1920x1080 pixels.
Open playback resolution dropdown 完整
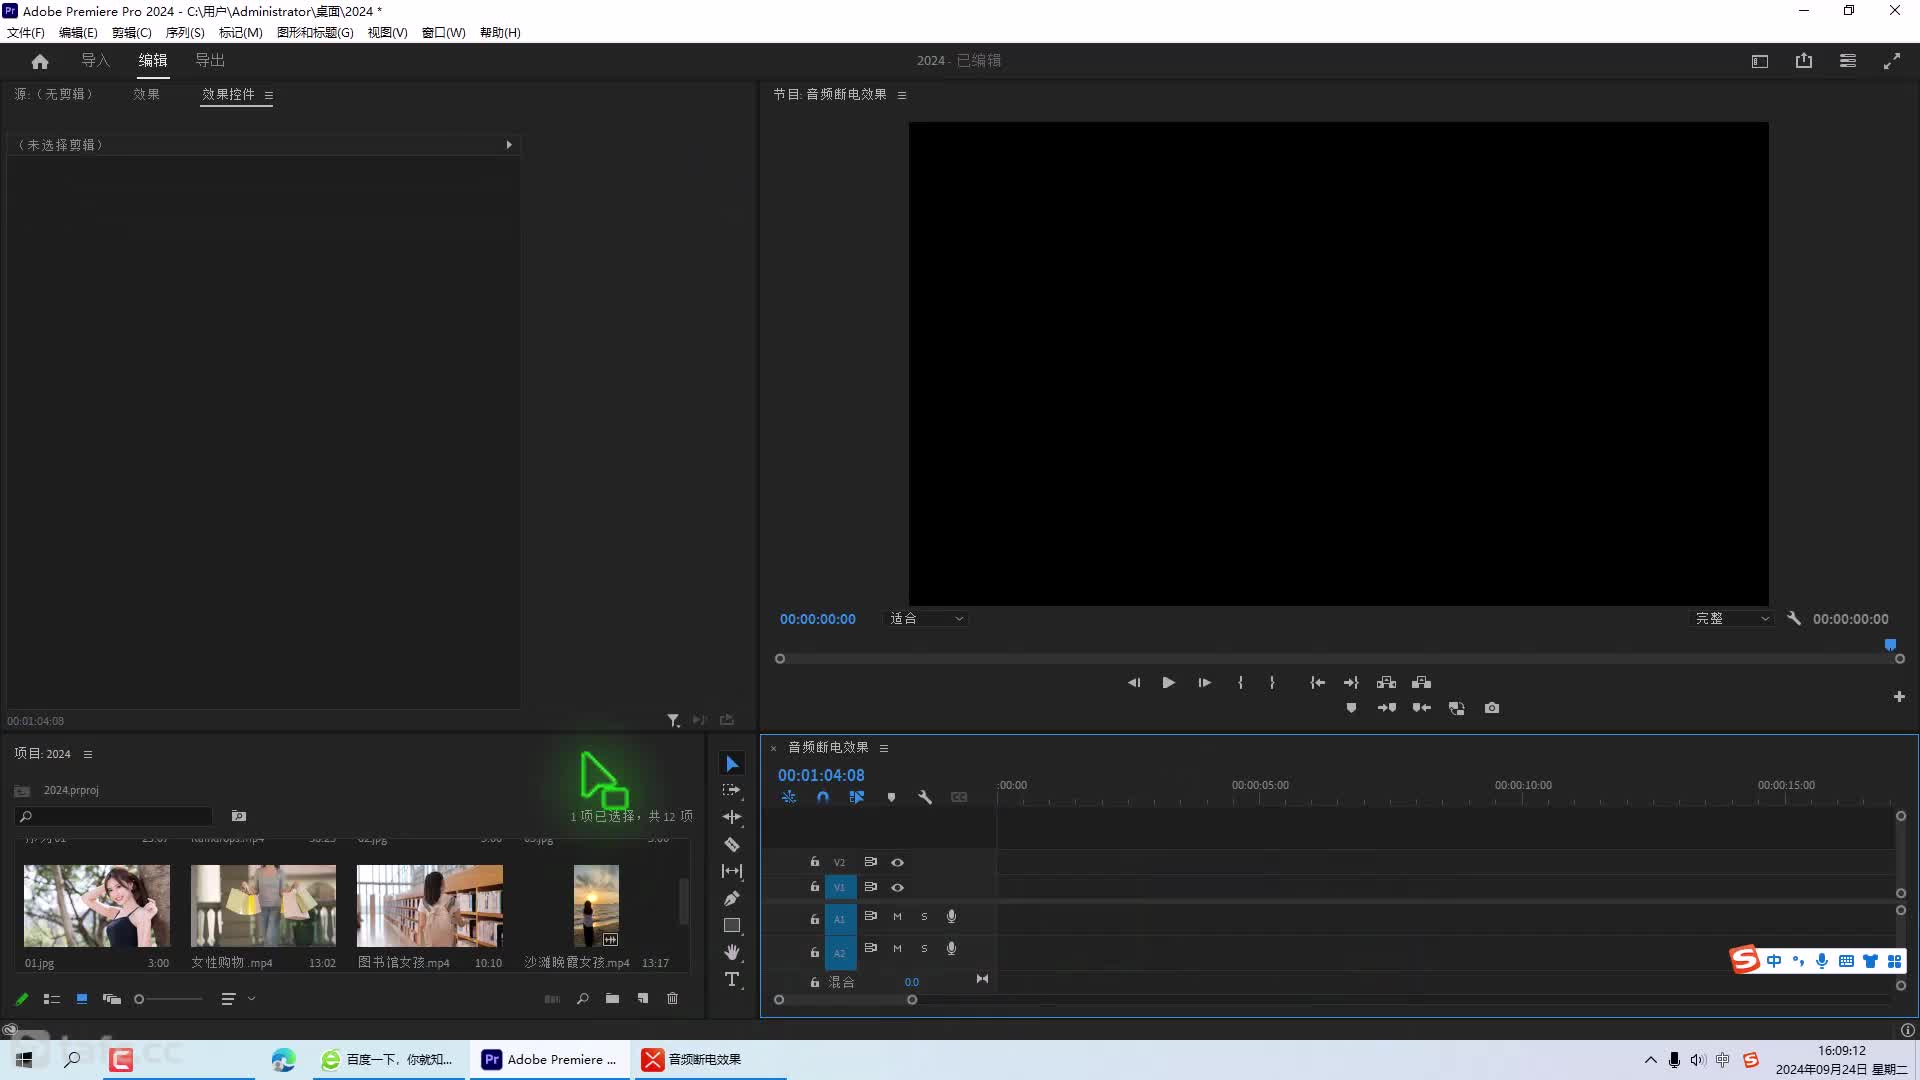[x=1733, y=619]
